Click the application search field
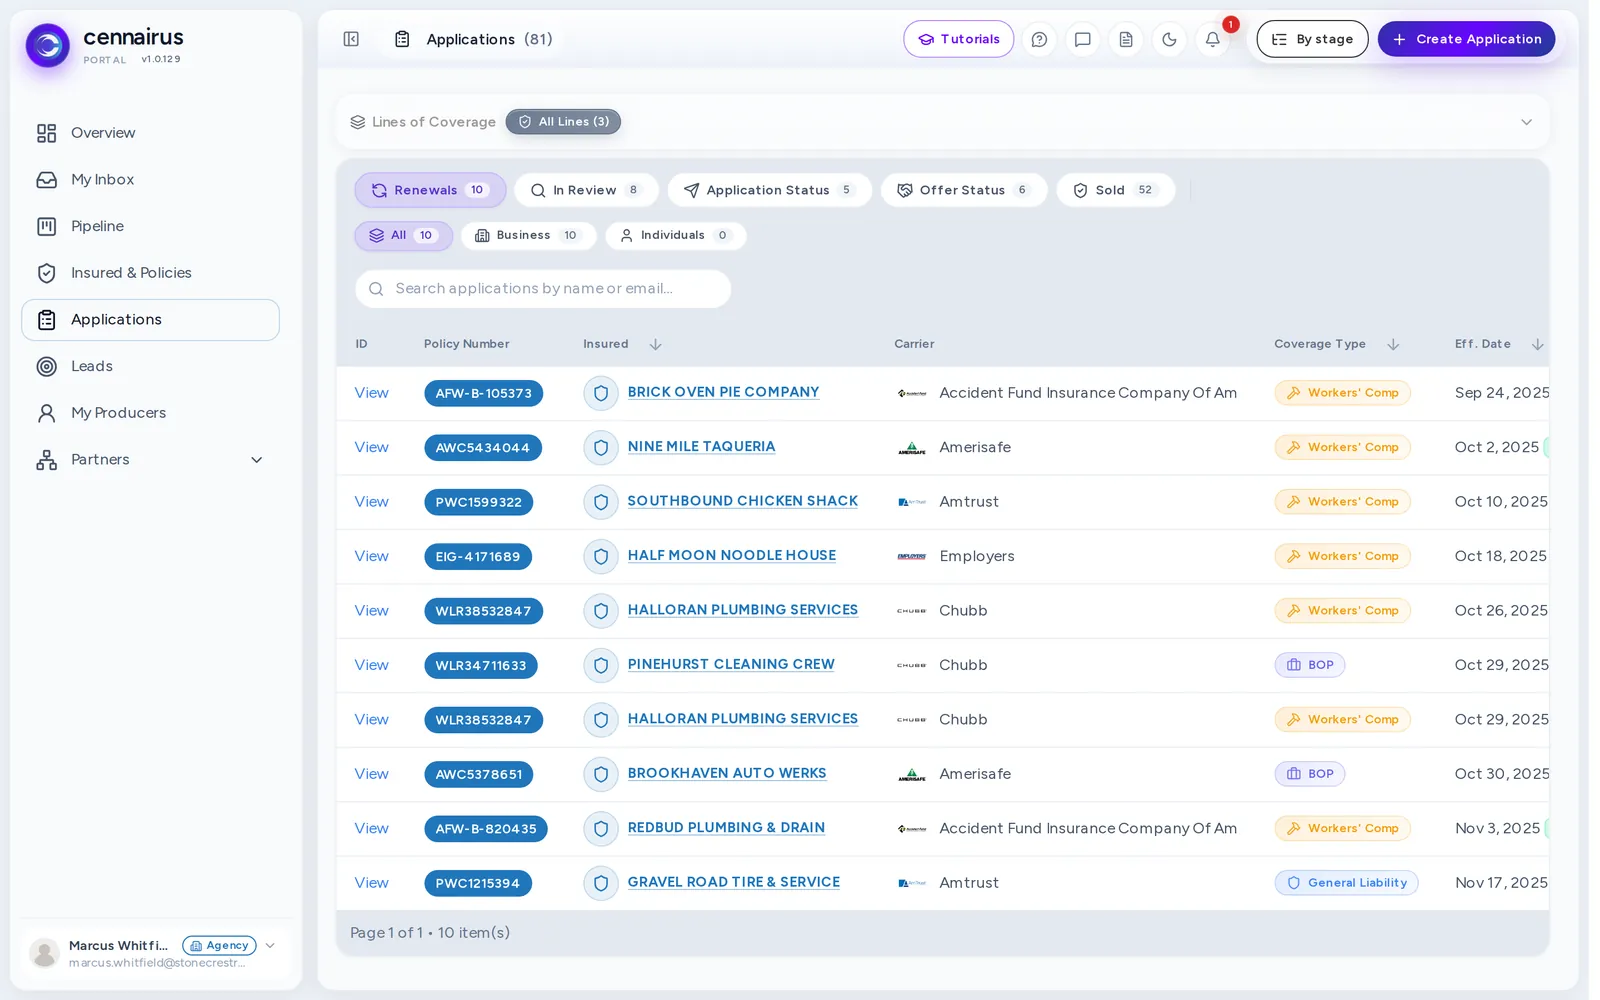The width and height of the screenshot is (1600, 1000). tap(543, 289)
